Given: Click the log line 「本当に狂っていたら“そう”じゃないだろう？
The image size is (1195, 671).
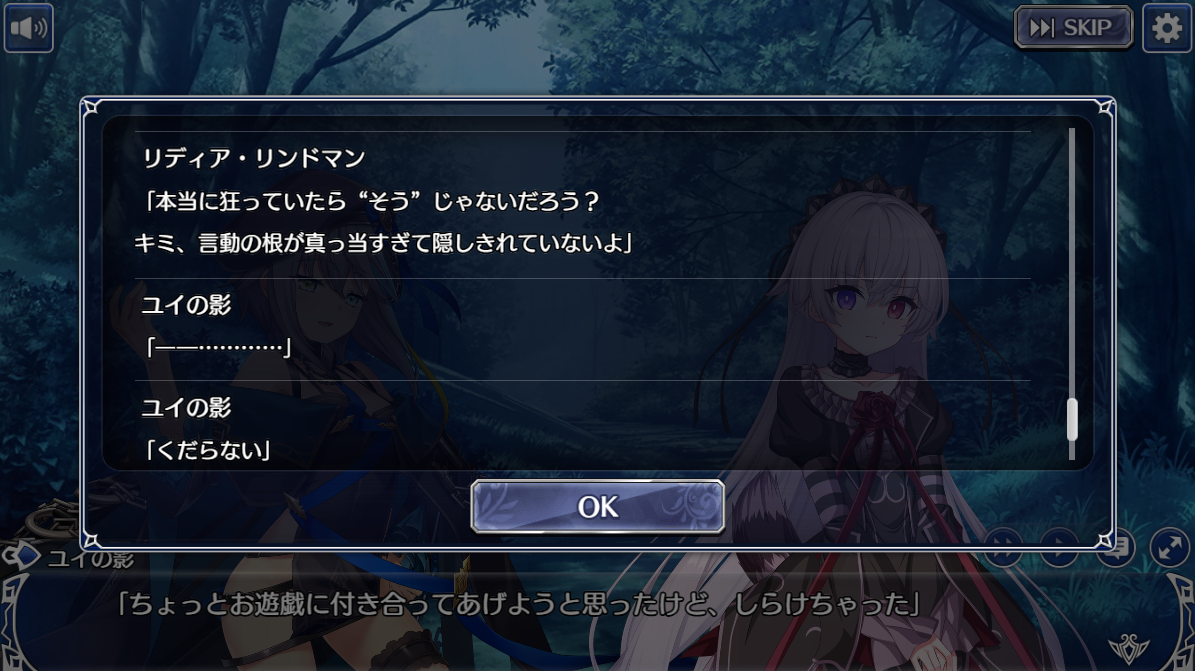Looking at the screenshot, I should click(x=371, y=201).
